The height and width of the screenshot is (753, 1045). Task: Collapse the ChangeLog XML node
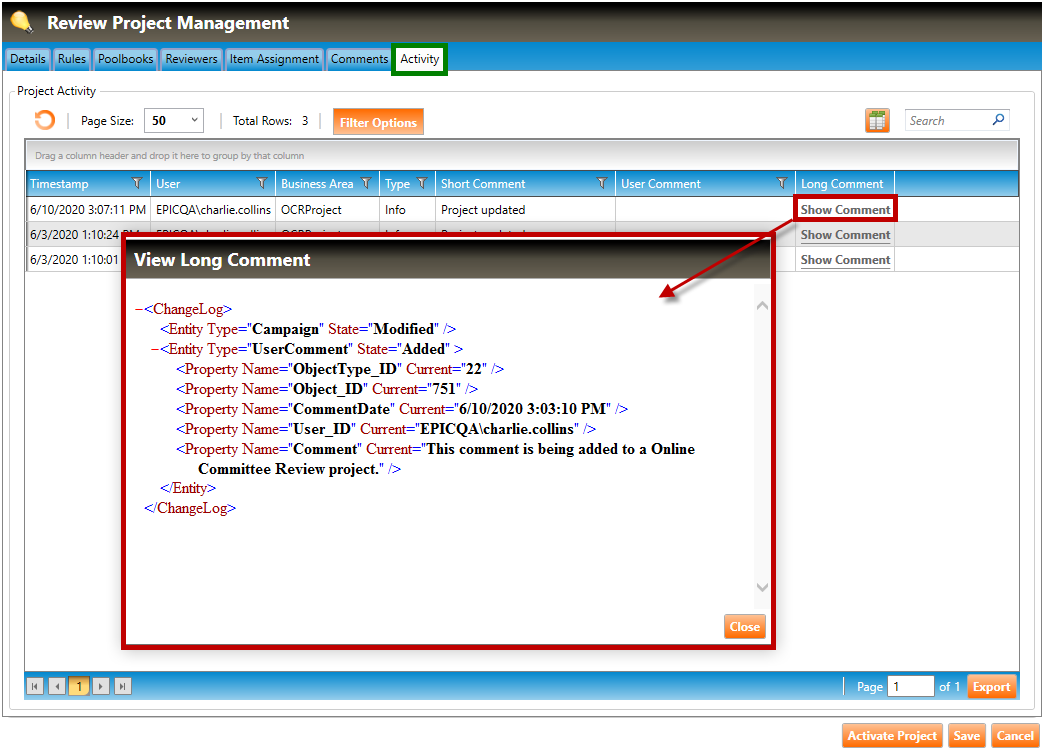[x=139, y=310]
